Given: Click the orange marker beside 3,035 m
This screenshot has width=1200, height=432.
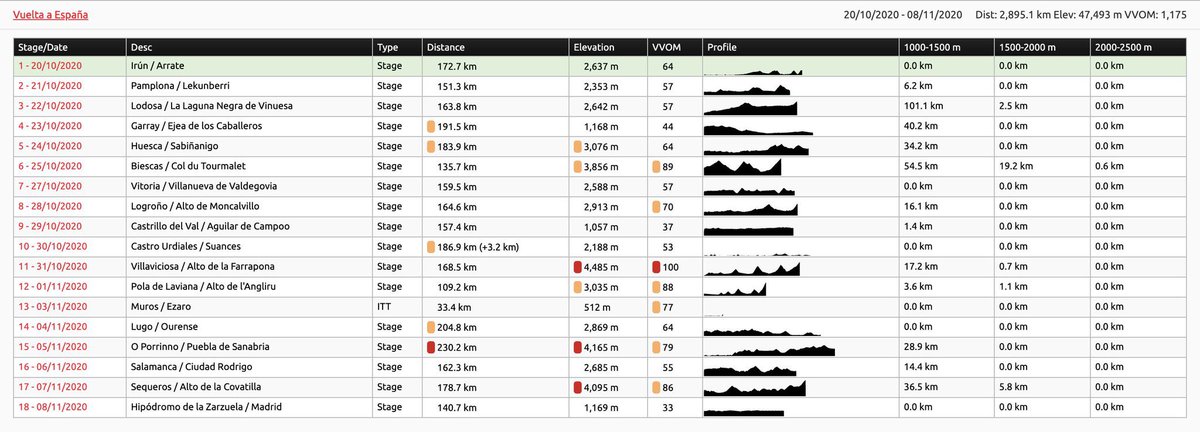Looking at the screenshot, I should (x=578, y=287).
